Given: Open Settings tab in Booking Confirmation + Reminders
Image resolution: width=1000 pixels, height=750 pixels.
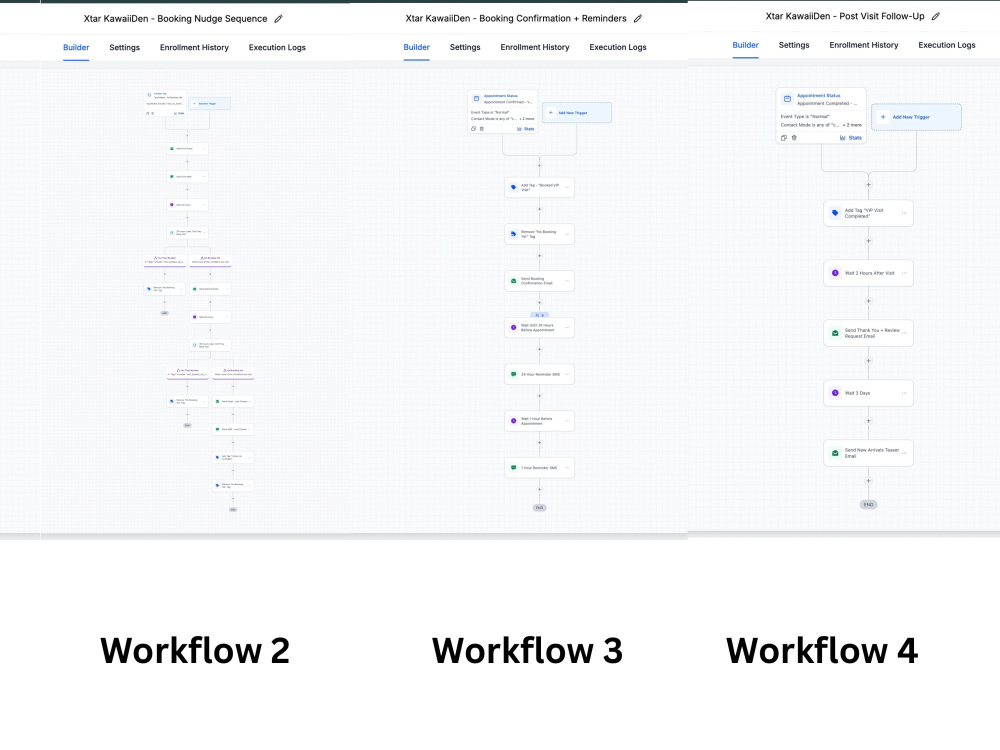Looking at the screenshot, I should tap(465, 47).
